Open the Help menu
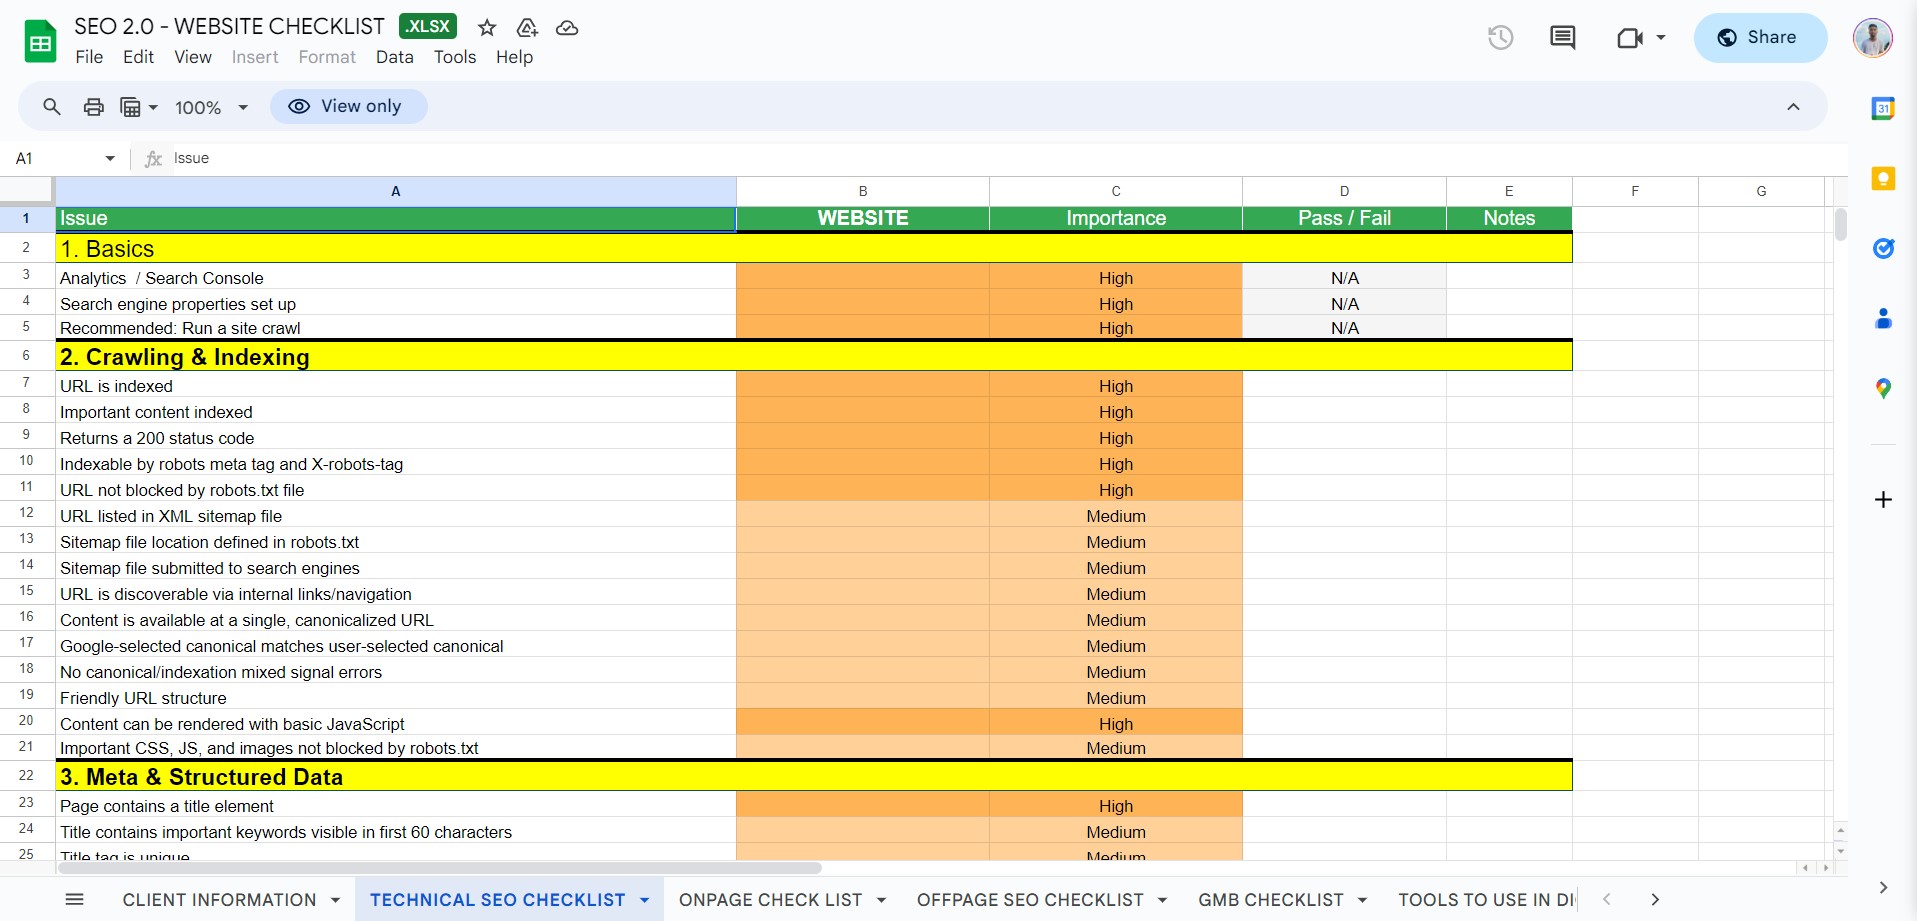The height and width of the screenshot is (921, 1917). pos(514,57)
